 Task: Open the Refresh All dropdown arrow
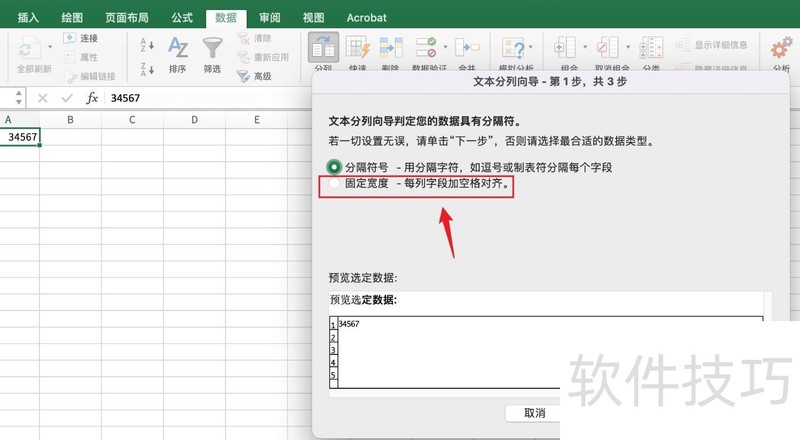tap(50, 47)
